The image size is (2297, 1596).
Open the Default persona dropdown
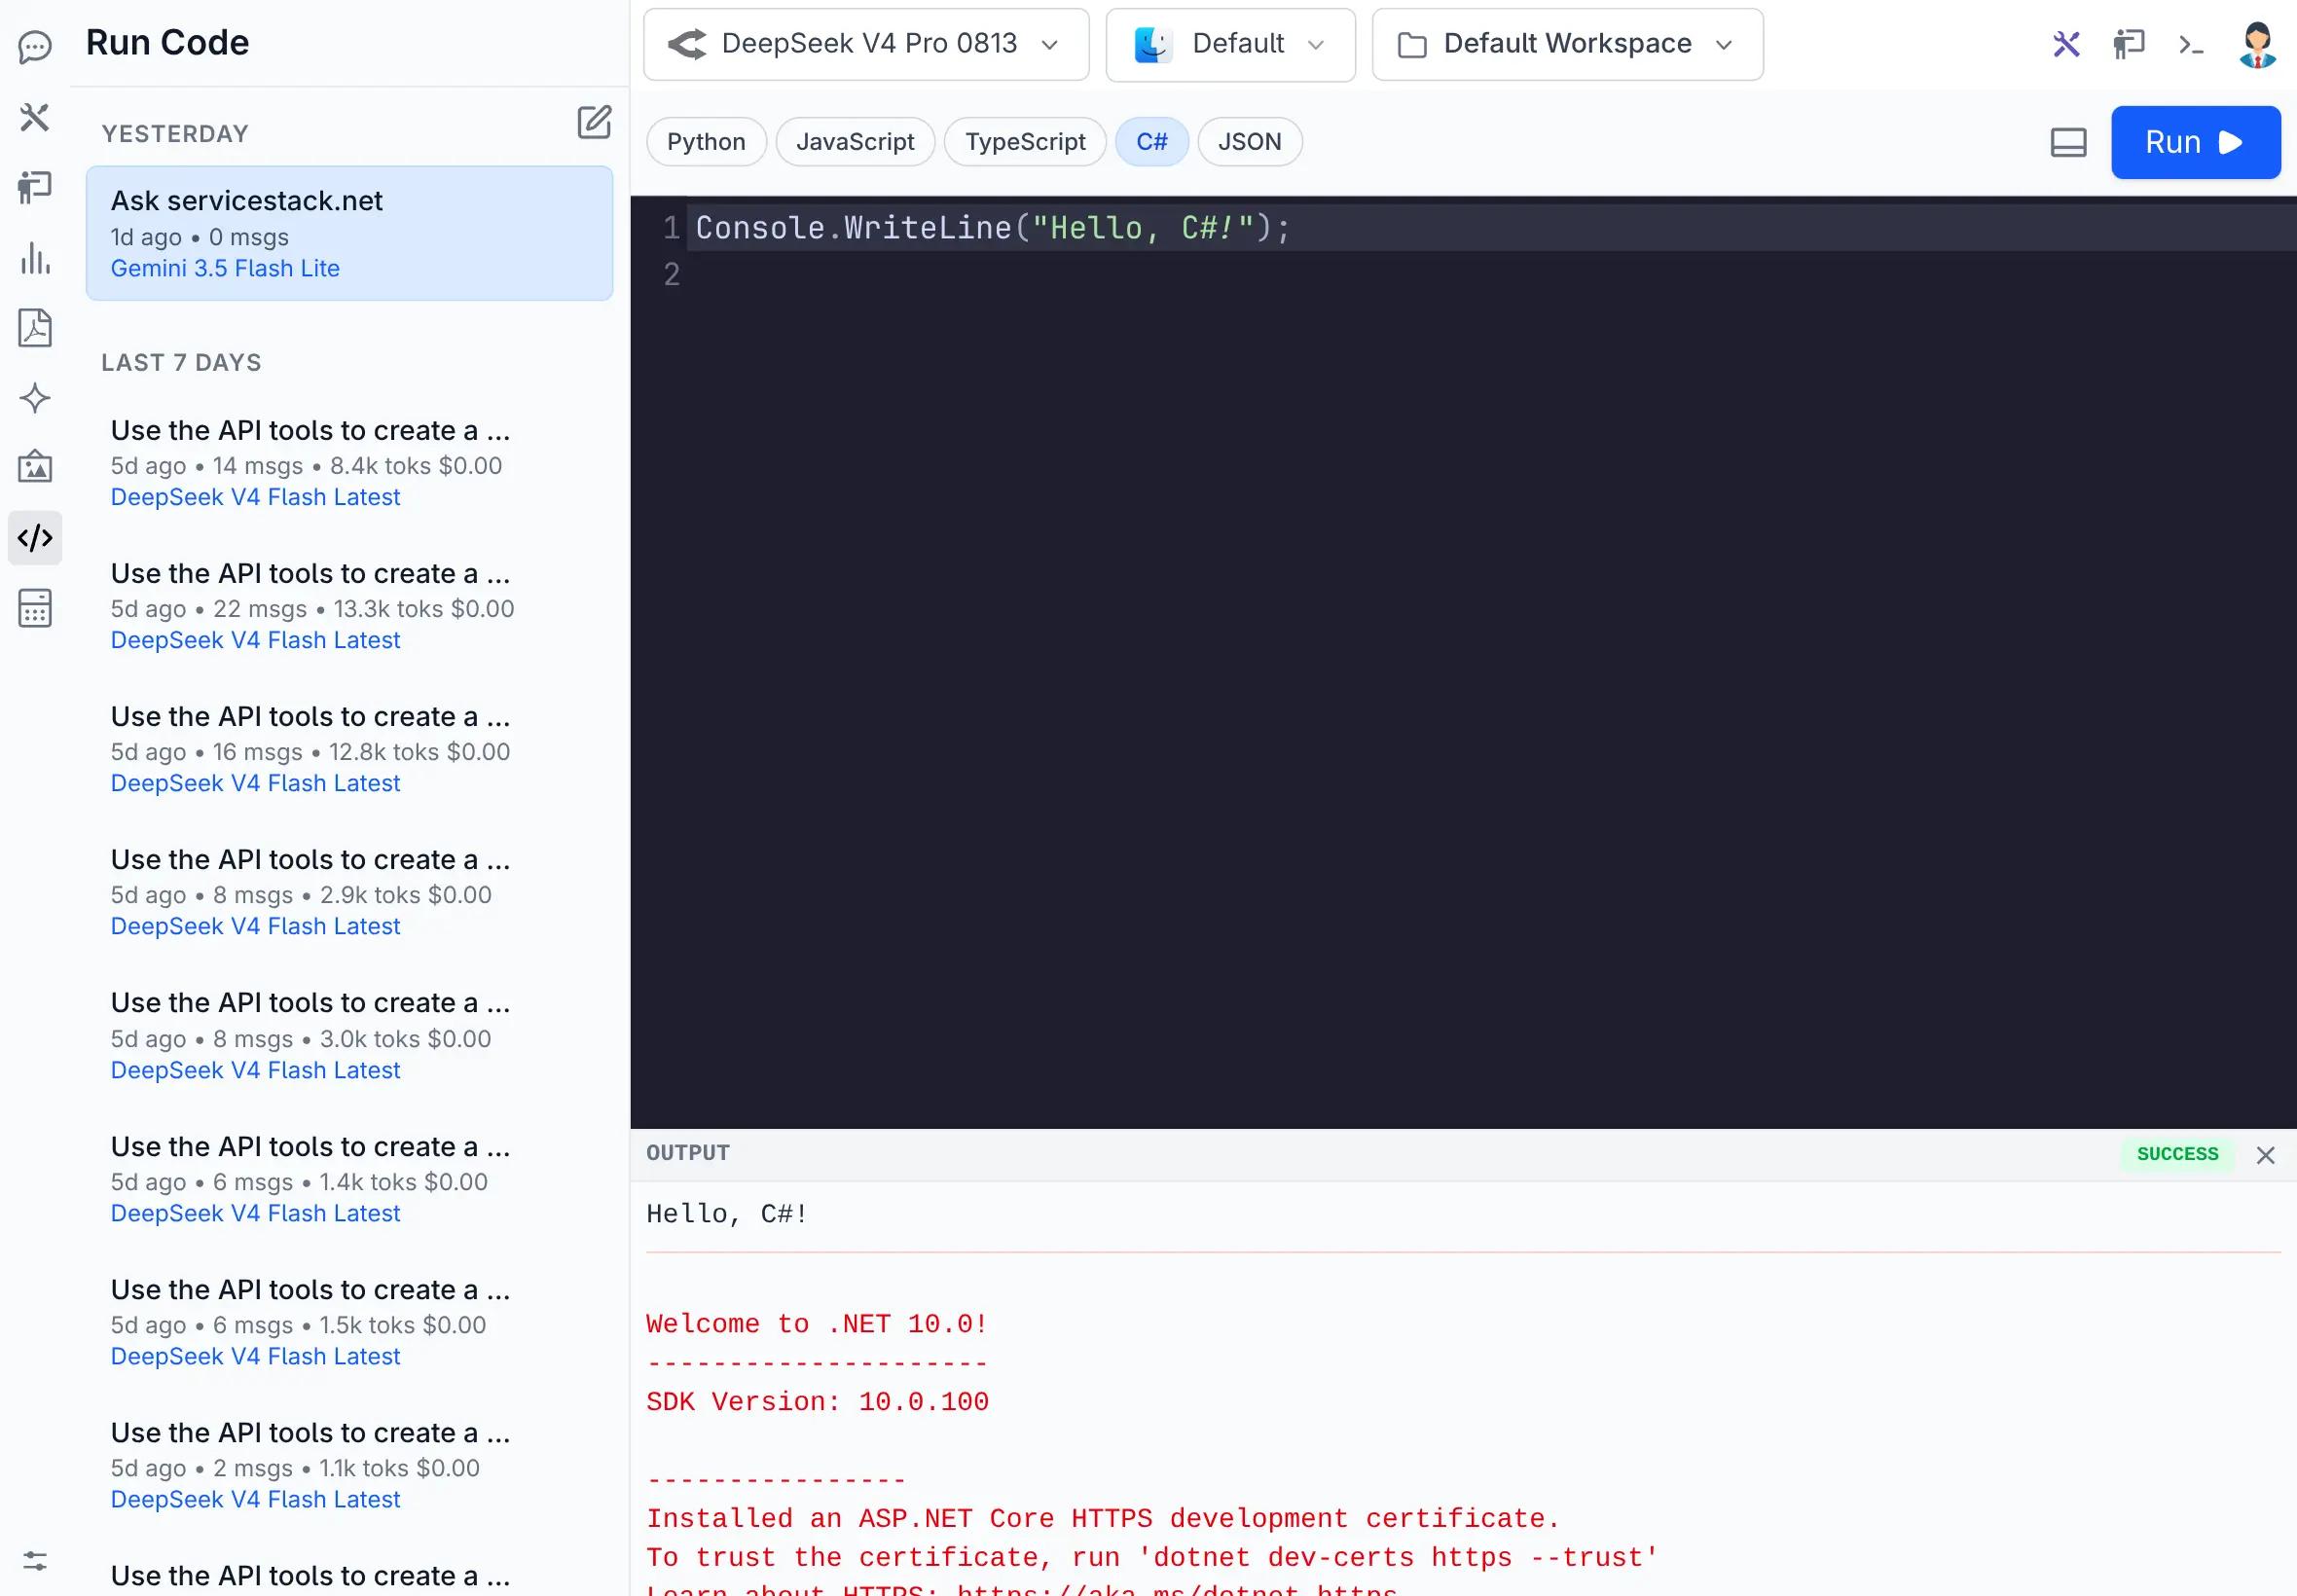(x=1230, y=44)
